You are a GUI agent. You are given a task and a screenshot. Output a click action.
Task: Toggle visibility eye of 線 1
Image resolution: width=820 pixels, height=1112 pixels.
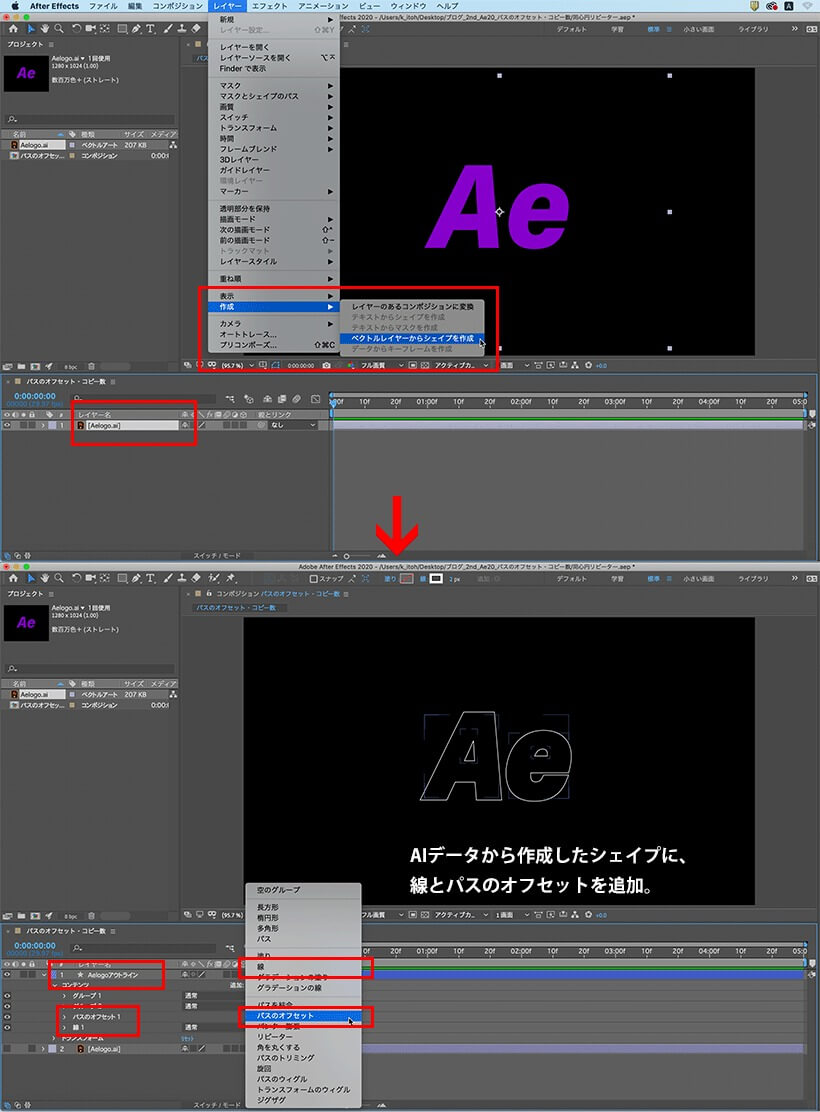pos(7,1027)
